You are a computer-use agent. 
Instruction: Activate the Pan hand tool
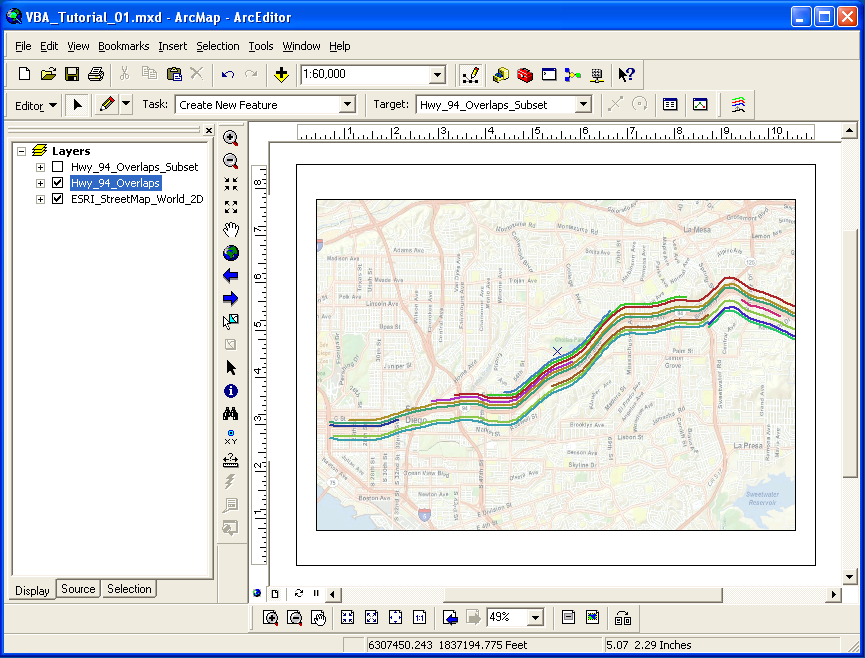(x=231, y=230)
